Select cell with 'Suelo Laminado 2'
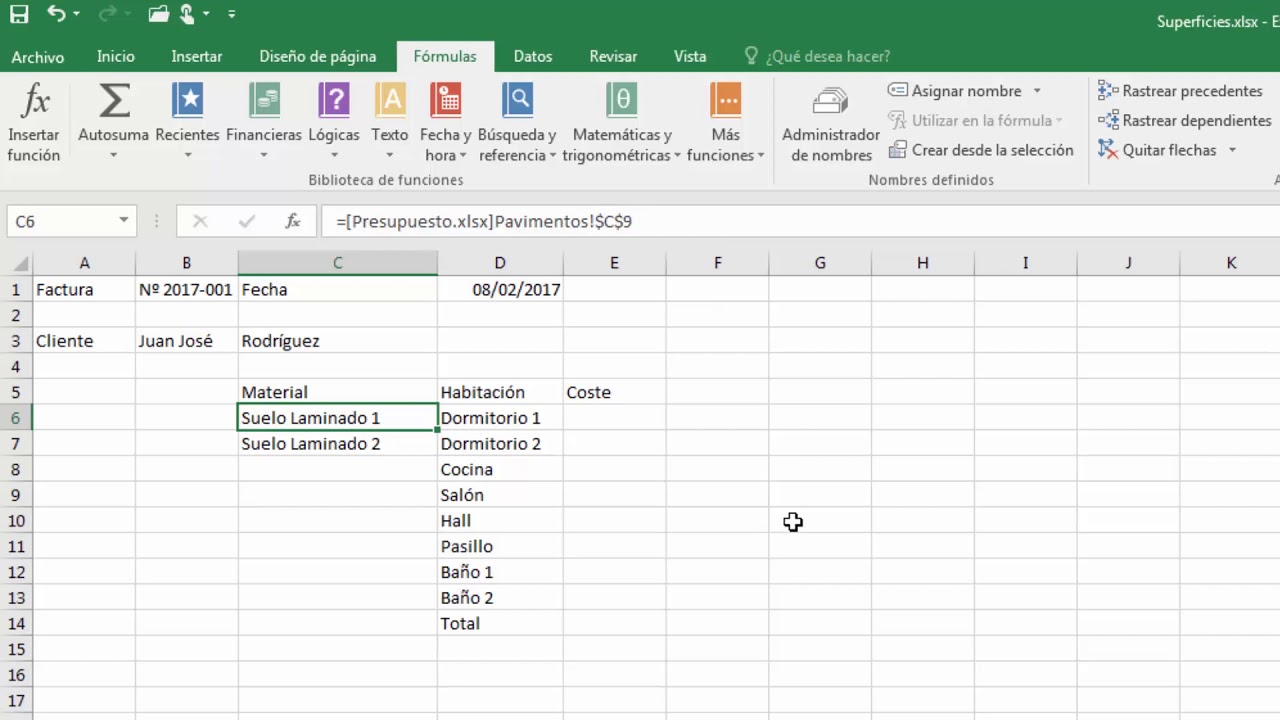This screenshot has height=720, width=1280. point(337,444)
